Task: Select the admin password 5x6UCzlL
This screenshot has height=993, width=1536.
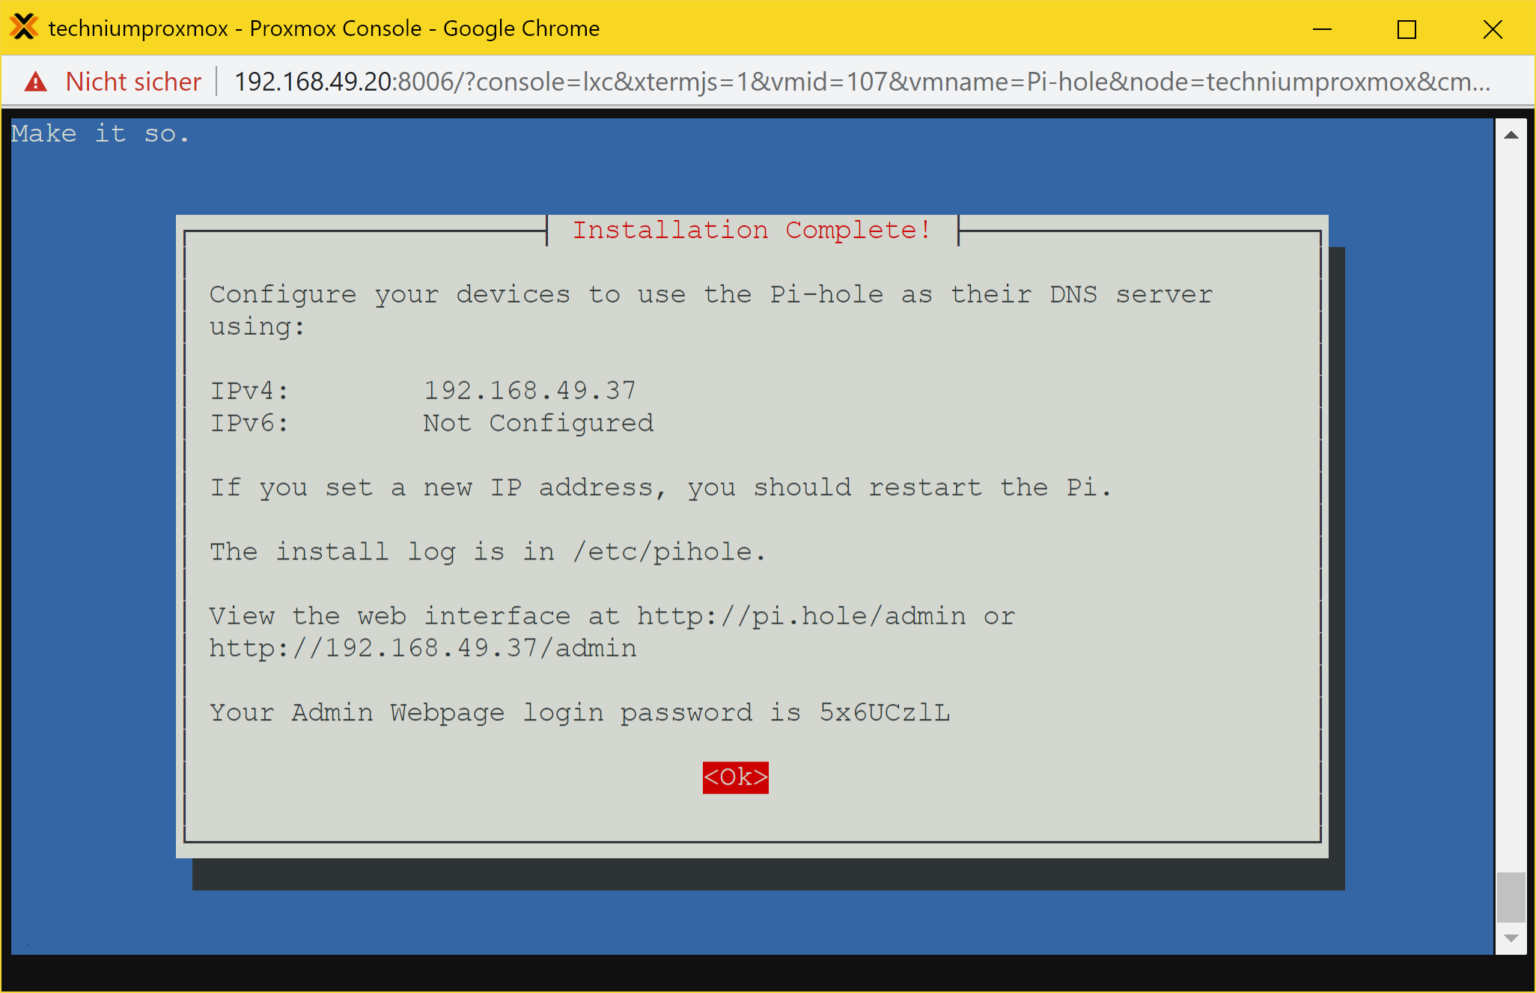Action: click(x=884, y=712)
